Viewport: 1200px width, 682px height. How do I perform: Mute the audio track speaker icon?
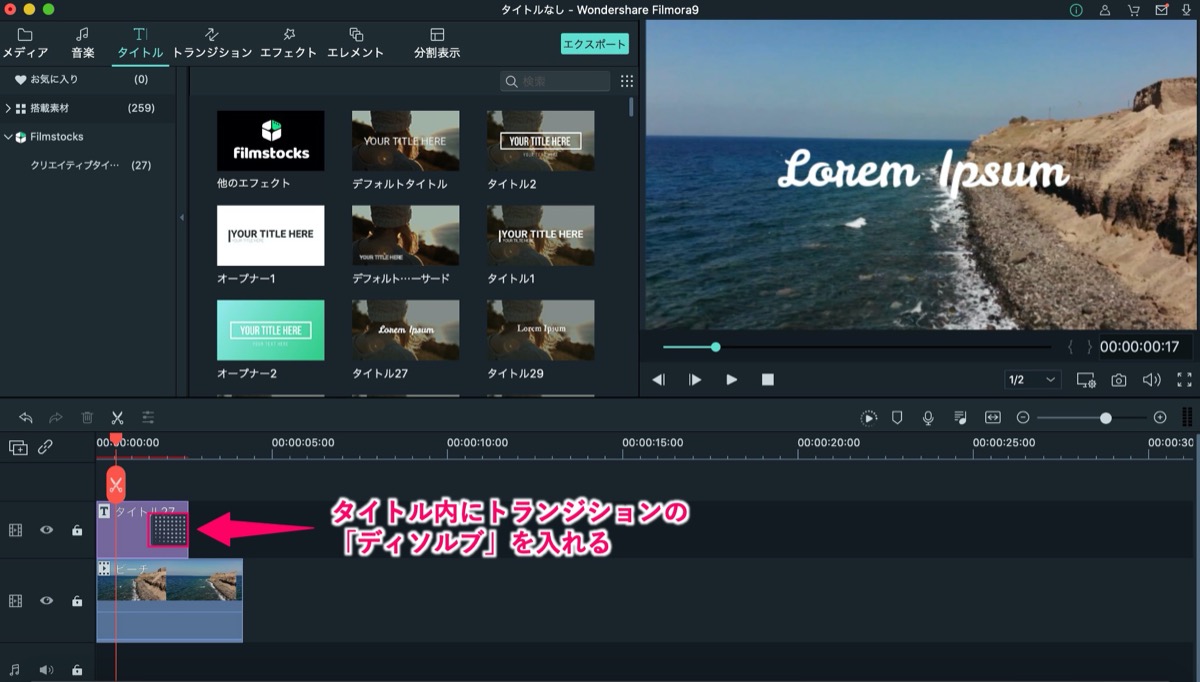click(46, 670)
